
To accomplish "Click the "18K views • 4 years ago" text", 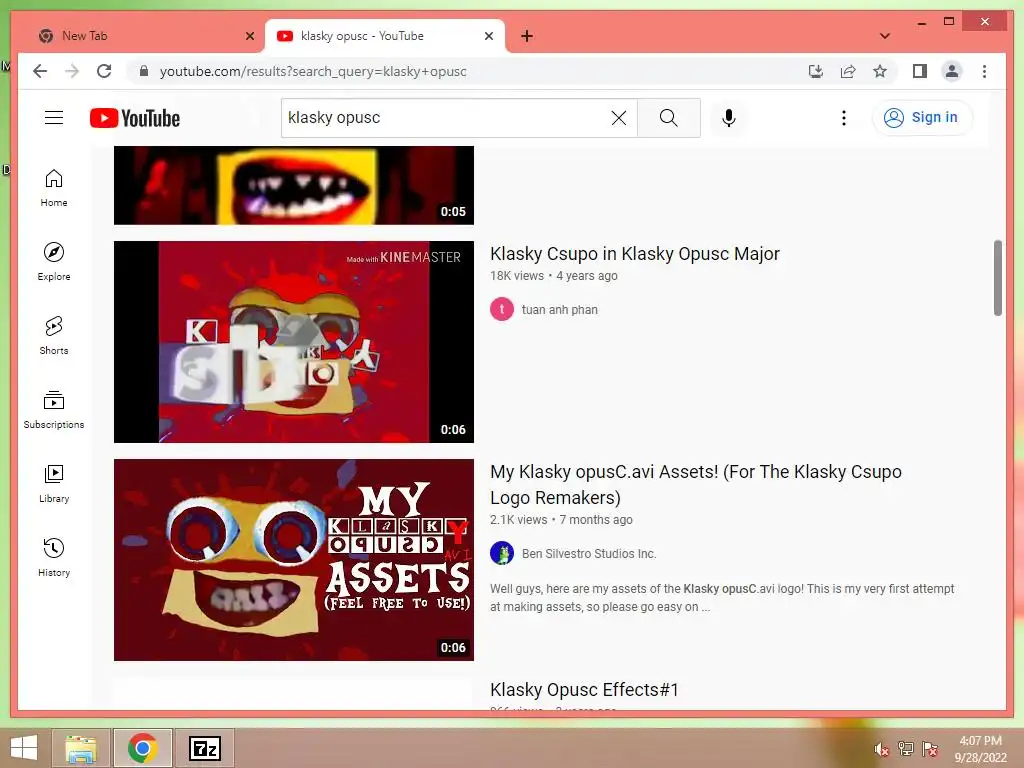I will point(554,276).
